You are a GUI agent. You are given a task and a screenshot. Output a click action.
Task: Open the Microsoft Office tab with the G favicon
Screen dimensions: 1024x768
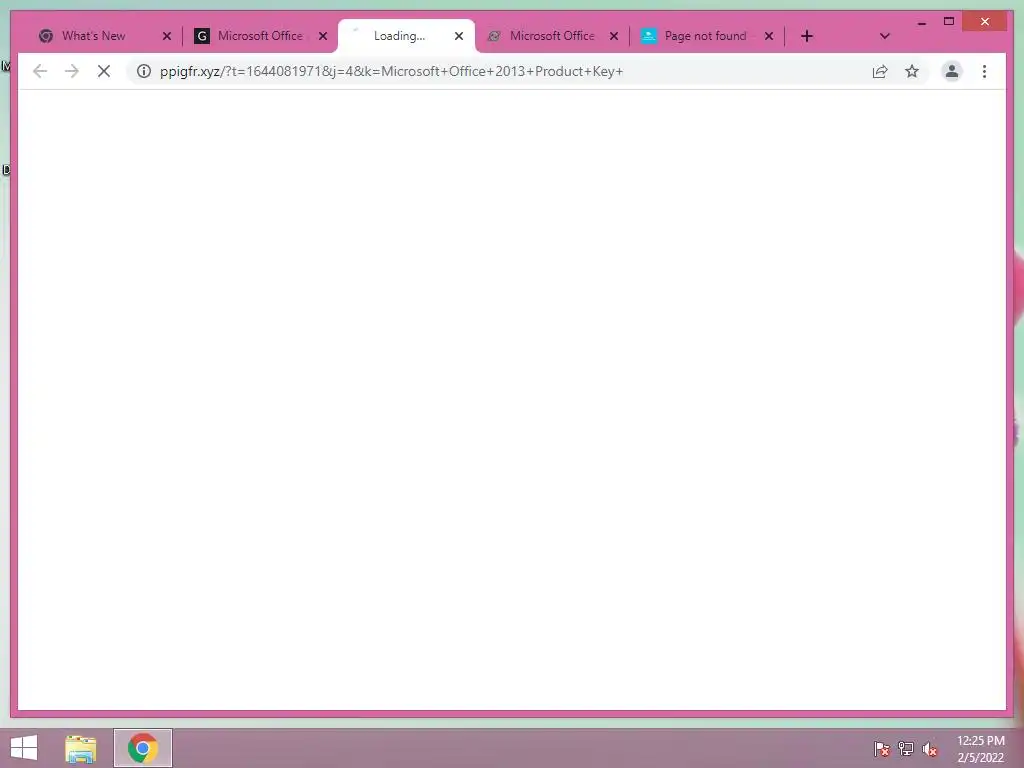[260, 36]
